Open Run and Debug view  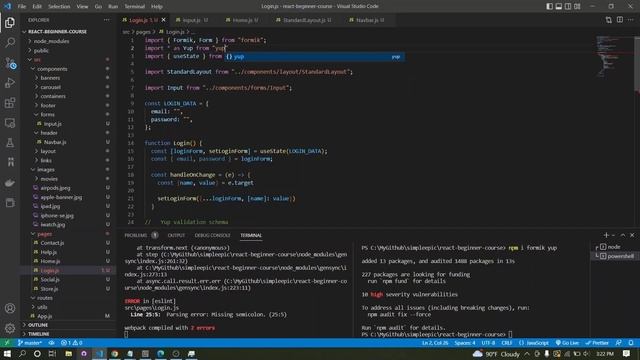10,83
